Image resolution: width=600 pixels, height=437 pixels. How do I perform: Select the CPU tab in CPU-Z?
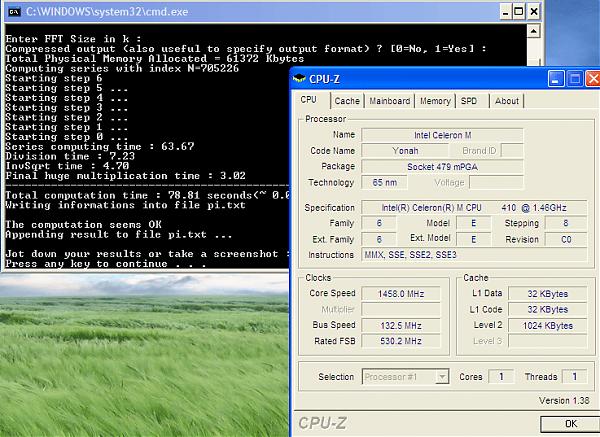click(x=308, y=100)
